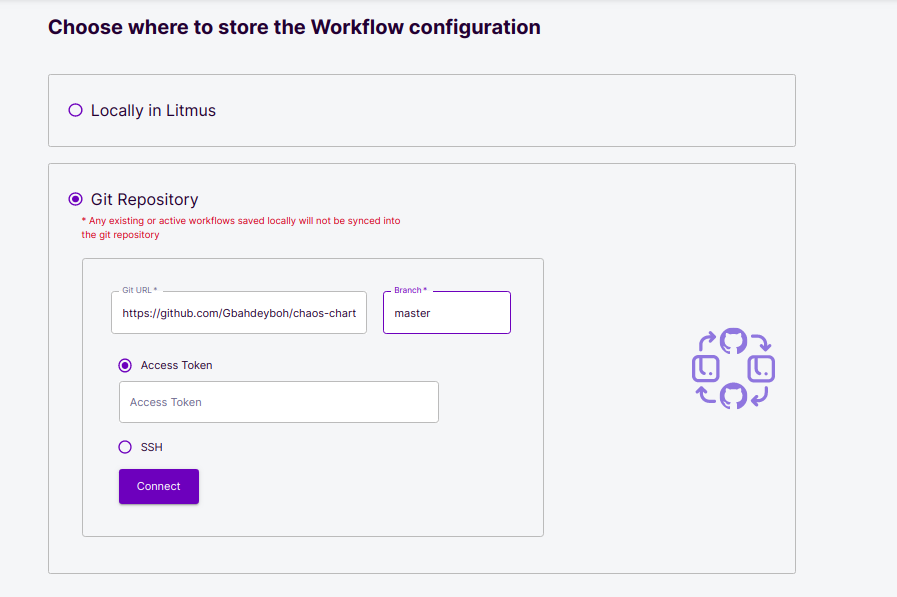Click the empty Access Token text box
This screenshot has height=597, width=897.
click(x=279, y=402)
